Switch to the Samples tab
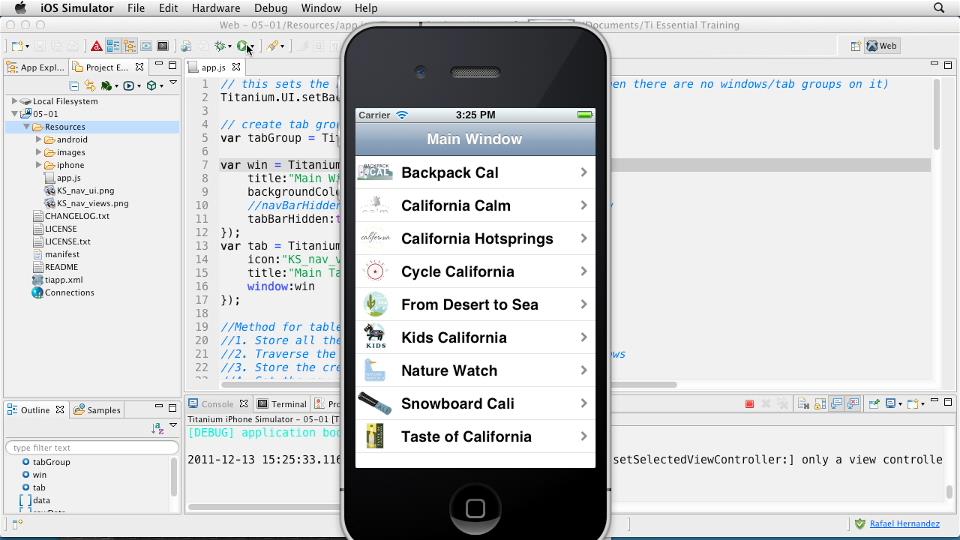This screenshot has width=960, height=540. [97, 410]
